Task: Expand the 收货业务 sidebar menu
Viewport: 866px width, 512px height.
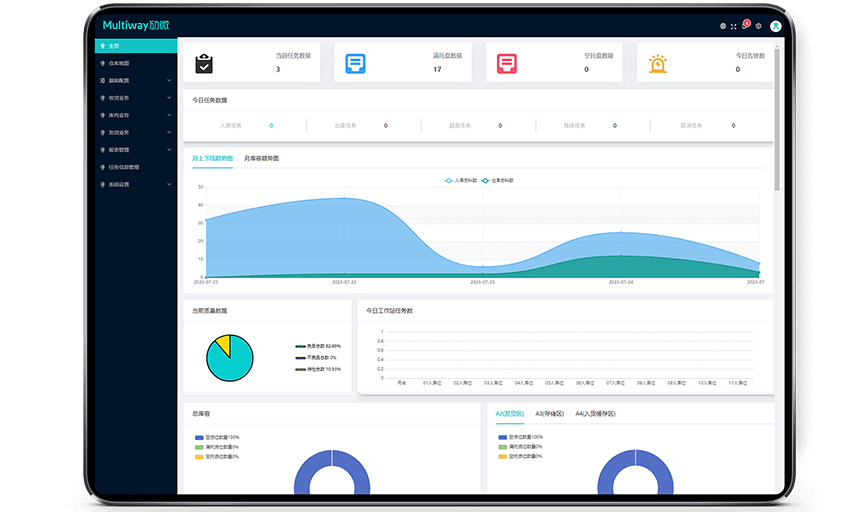Action: point(125,98)
